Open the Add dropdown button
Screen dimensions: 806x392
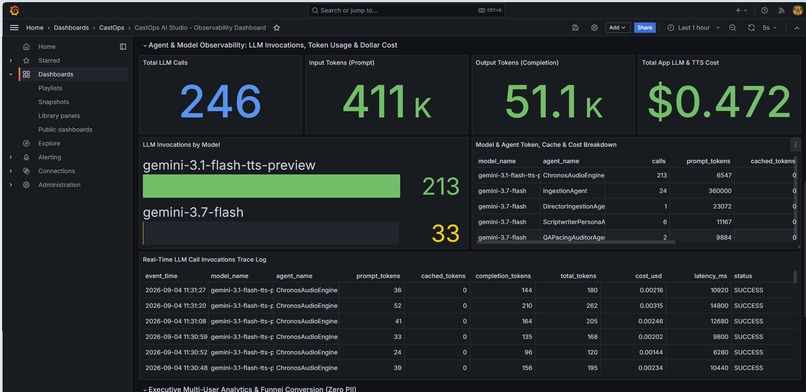tap(617, 28)
